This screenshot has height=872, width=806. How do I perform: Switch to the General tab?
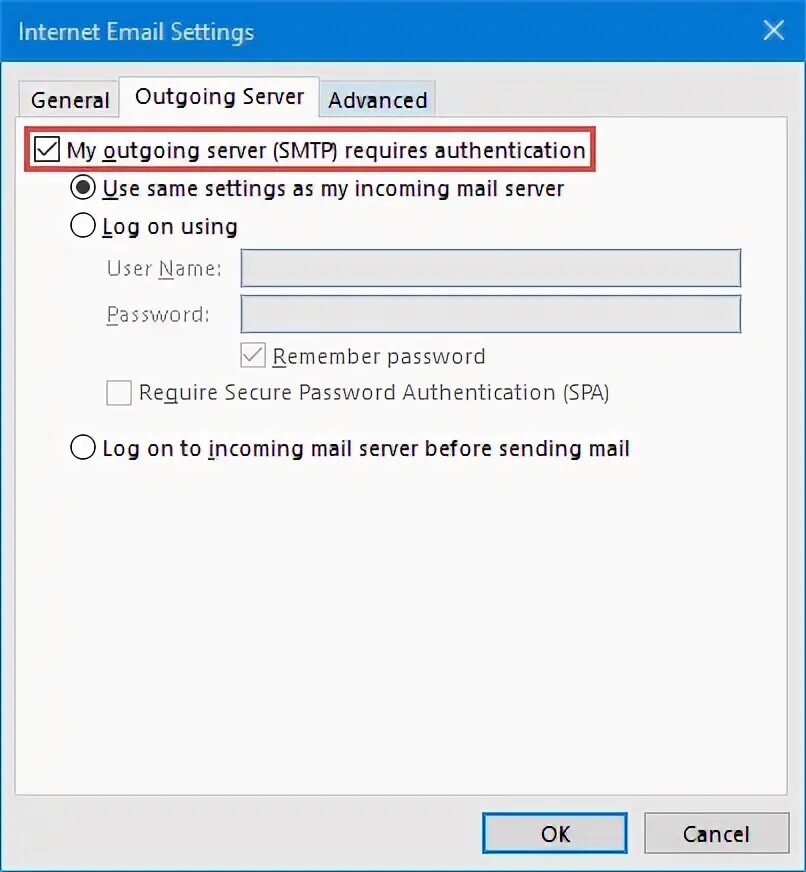[69, 100]
